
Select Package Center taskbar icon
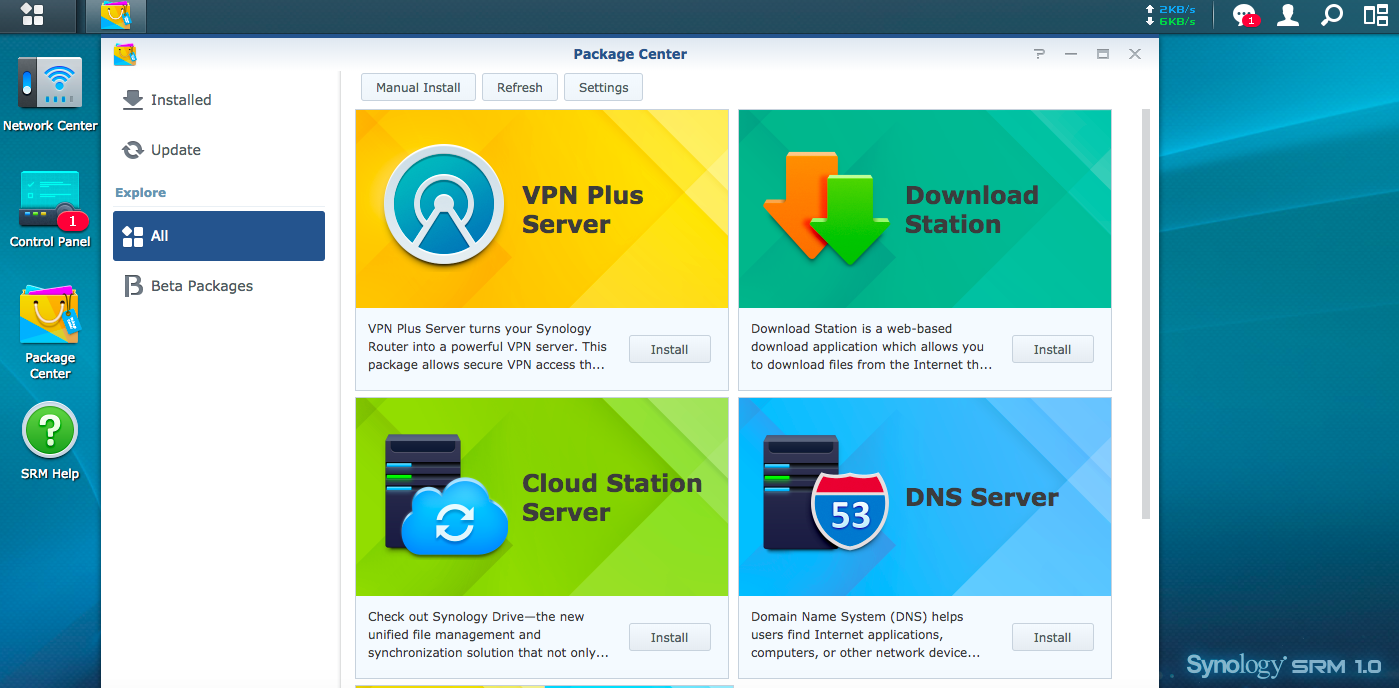115,15
